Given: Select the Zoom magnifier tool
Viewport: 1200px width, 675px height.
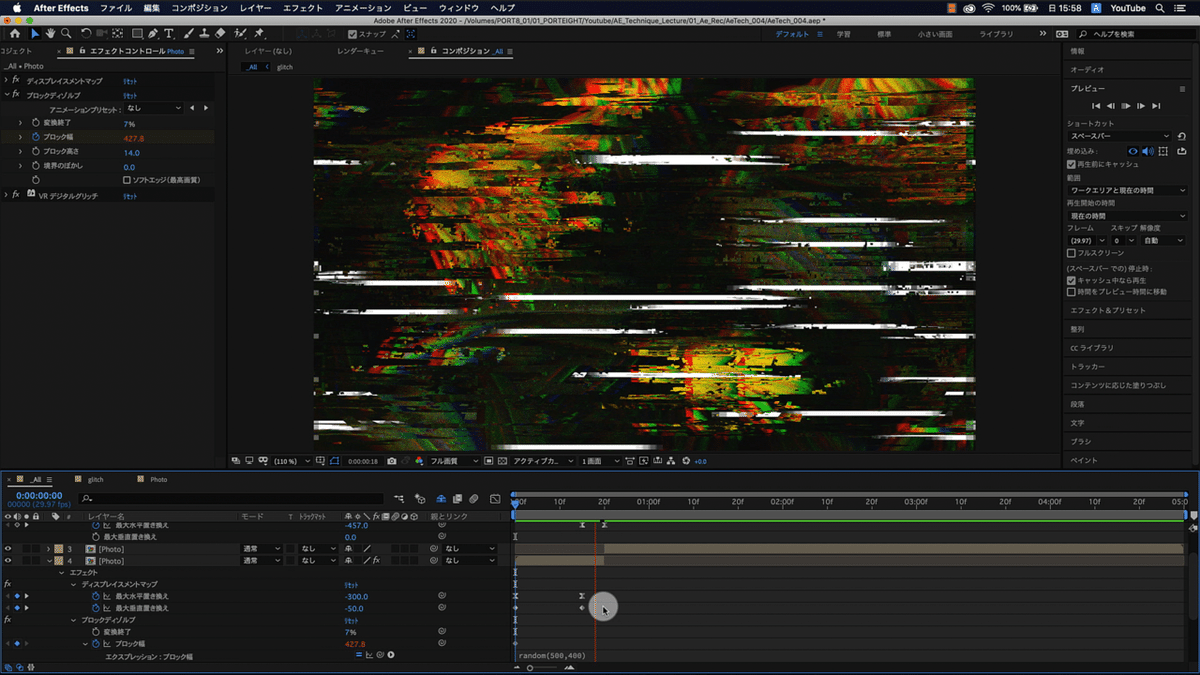Looking at the screenshot, I should coord(66,34).
